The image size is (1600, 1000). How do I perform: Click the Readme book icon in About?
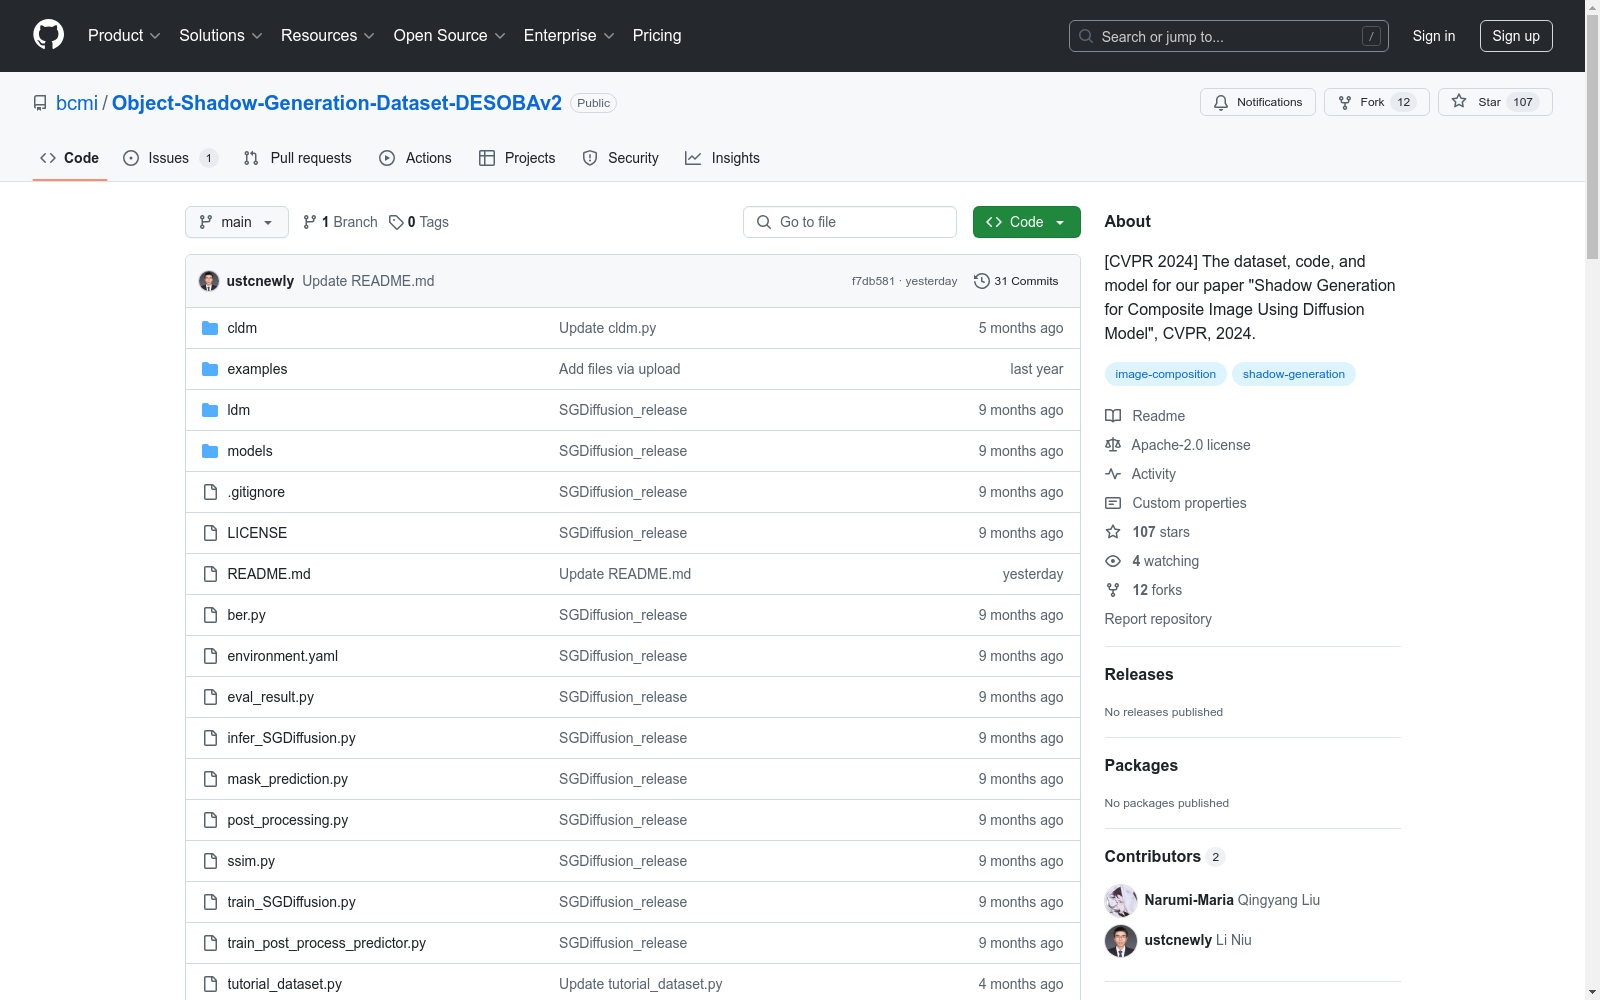[1113, 416]
